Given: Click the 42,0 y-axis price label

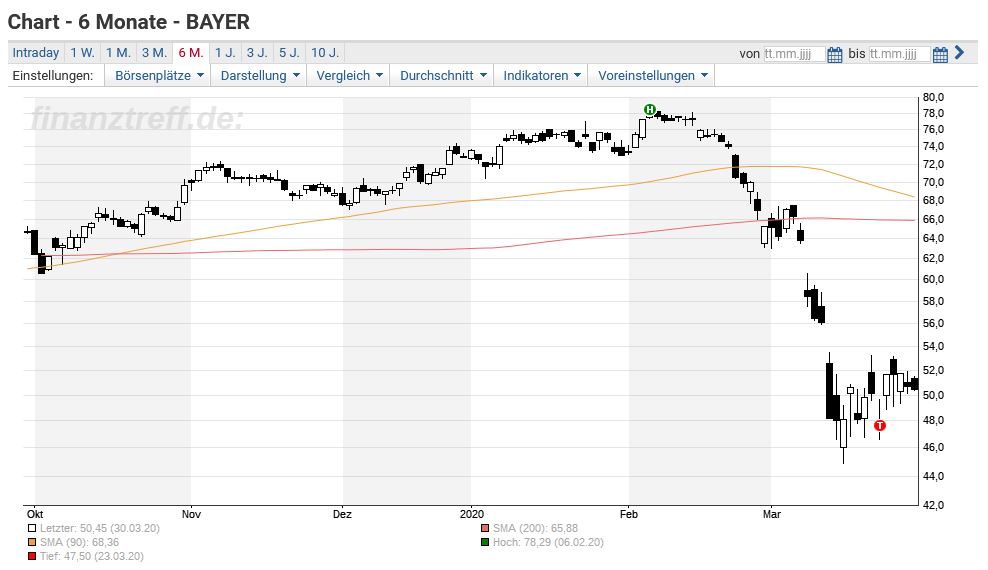Looking at the screenshot, I should point(933,505).
